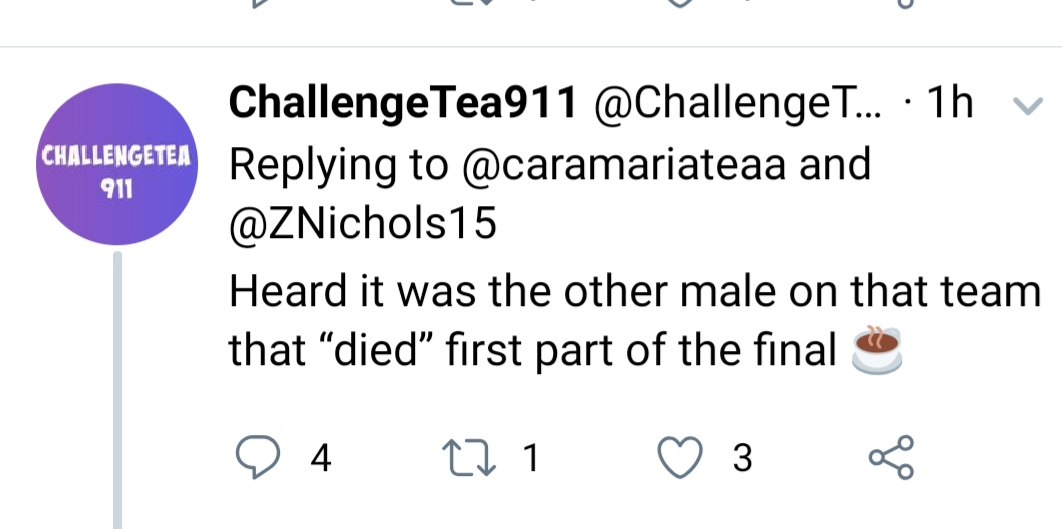Open the purple ChallengeTea 911 profile avatar

pos(117,164)
